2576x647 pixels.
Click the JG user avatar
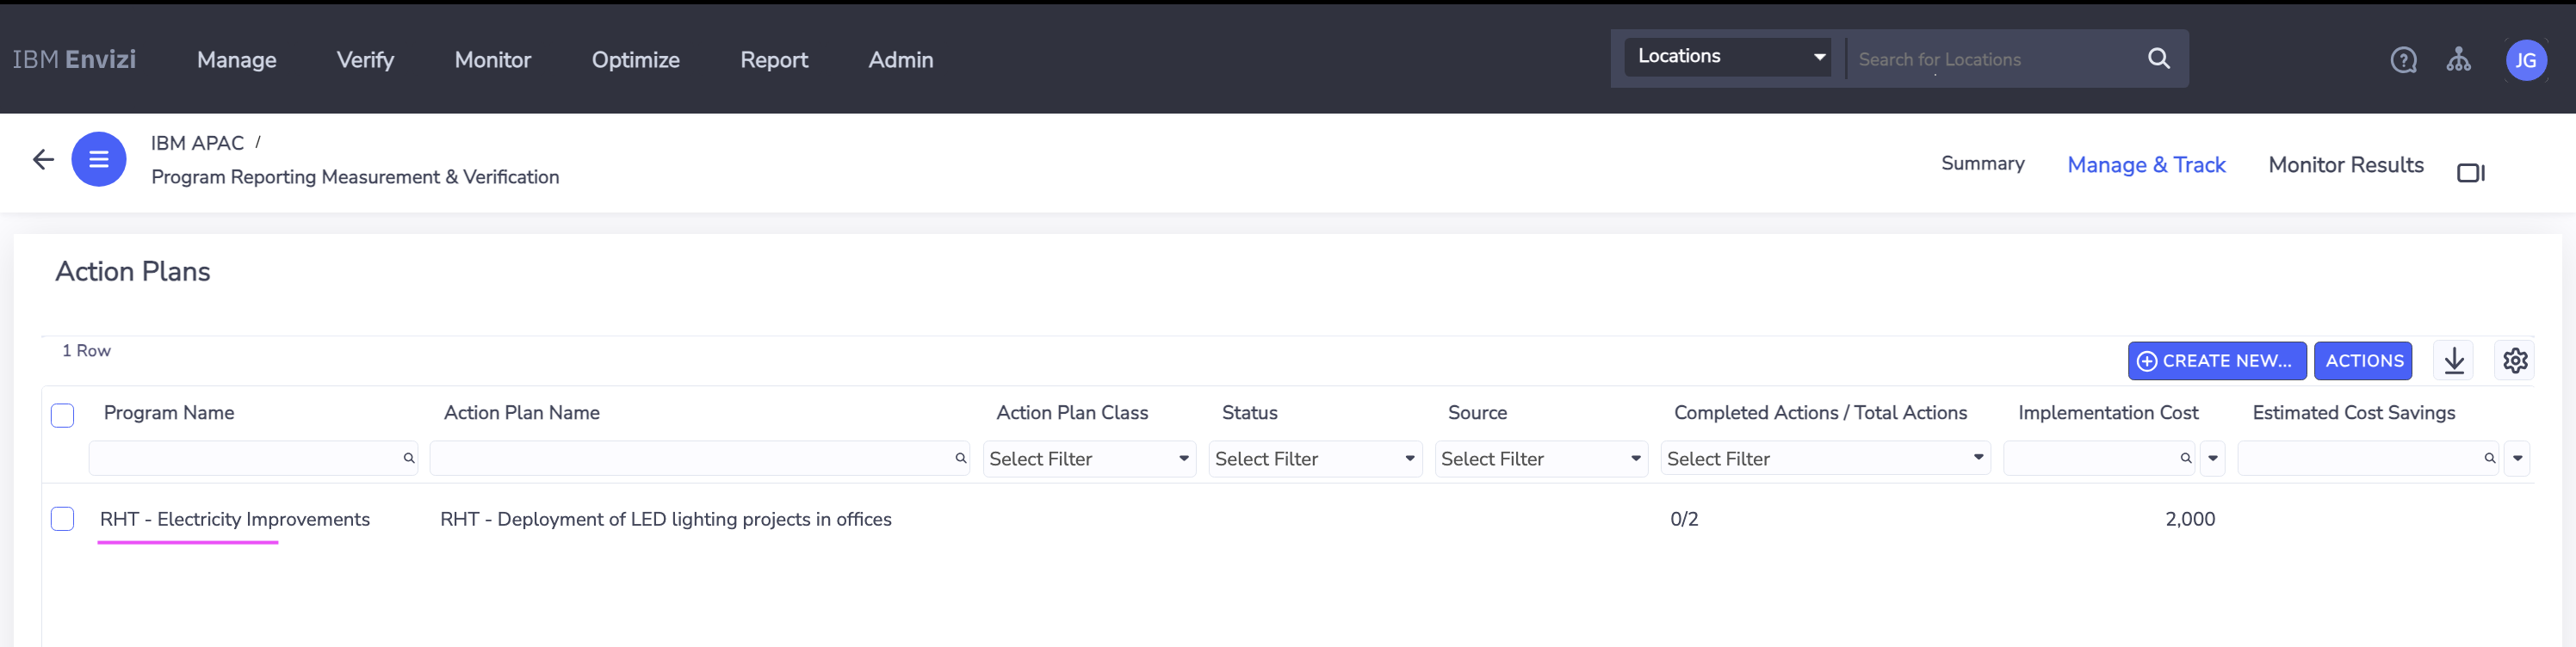[x=2525, y=60]
